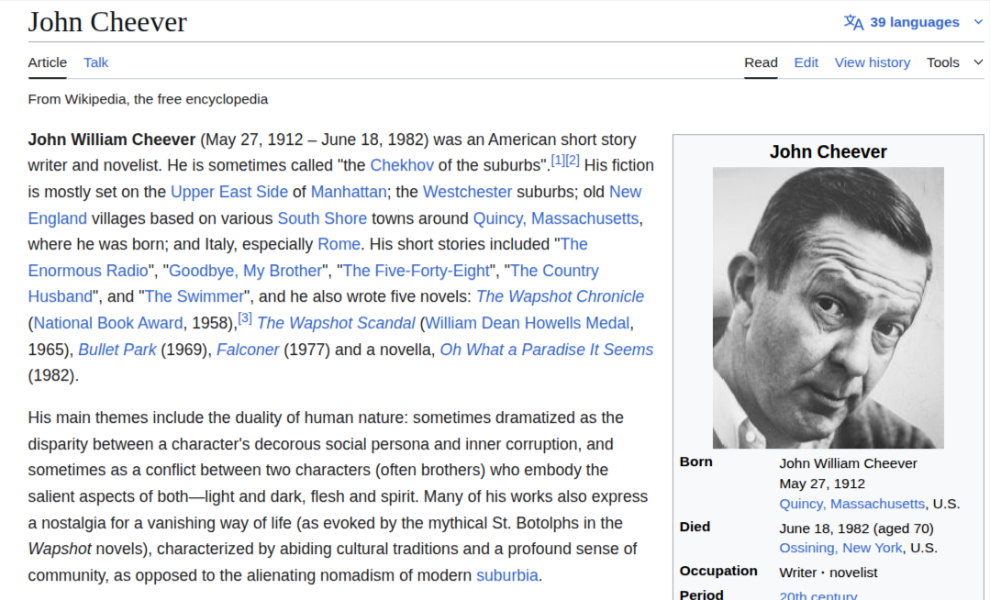
Task: Open the 39 languages dropdown
Action: [914, 22]
